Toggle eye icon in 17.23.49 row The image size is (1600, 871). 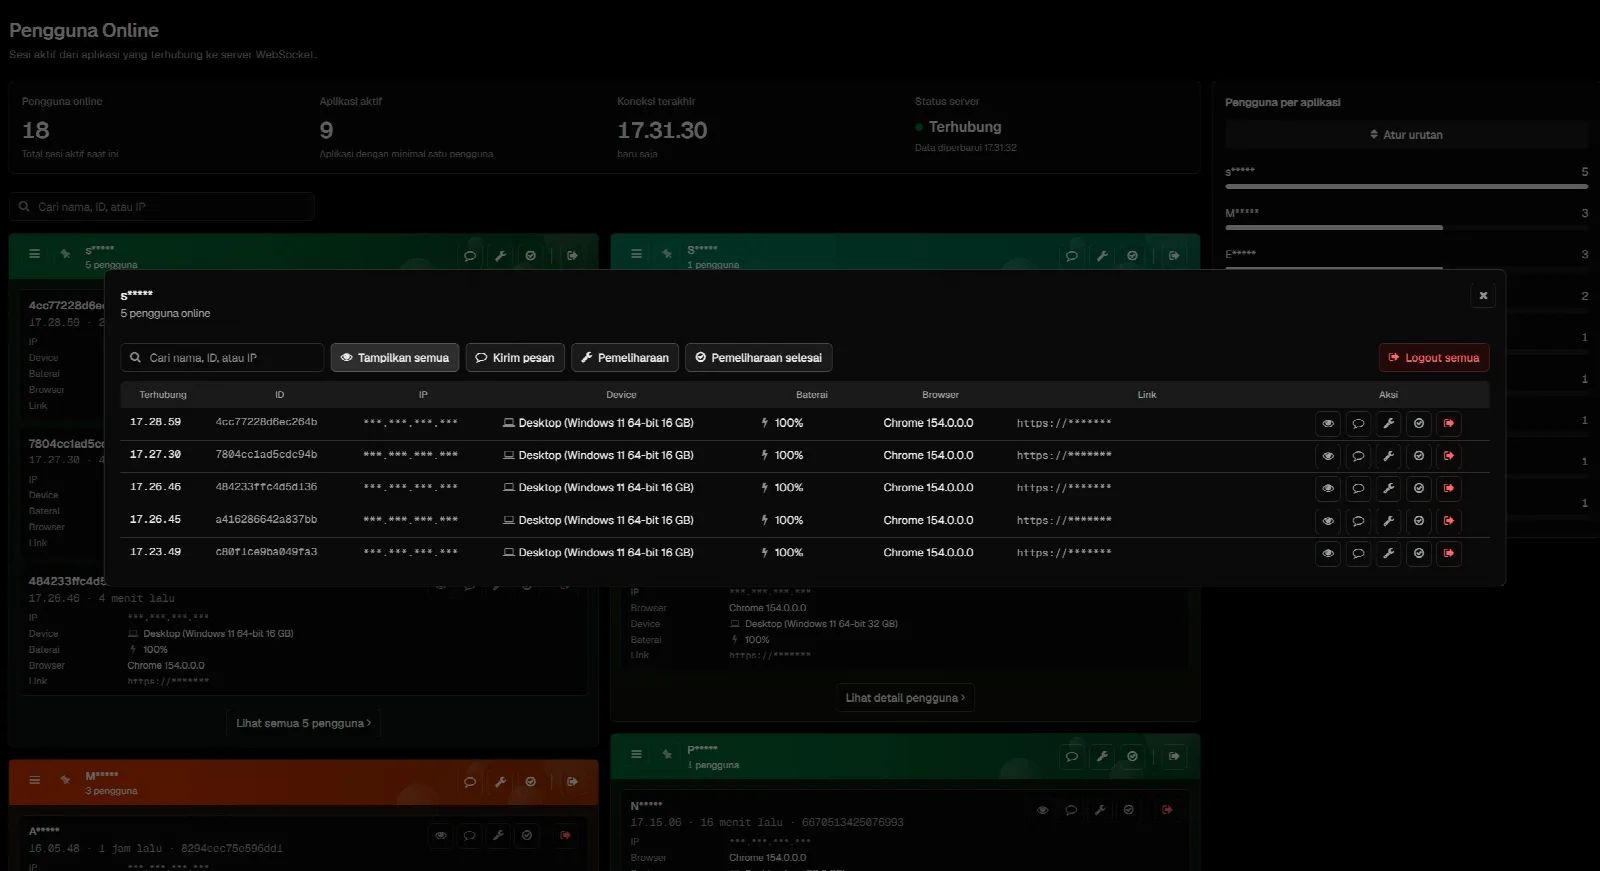click(1328, 553)
